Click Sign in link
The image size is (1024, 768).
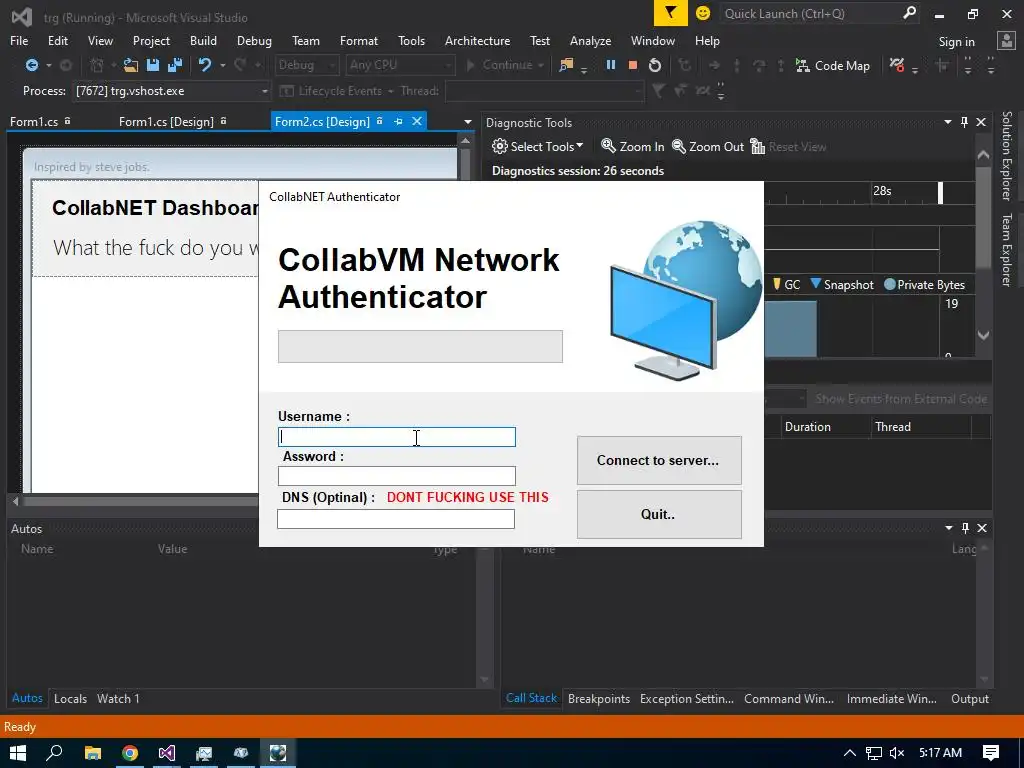click(x=956, y=41)
